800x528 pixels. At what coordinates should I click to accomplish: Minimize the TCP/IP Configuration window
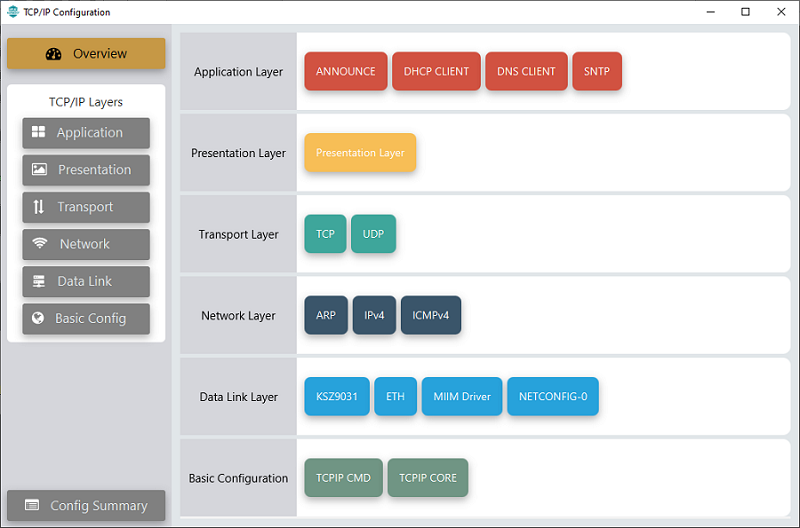click(710, 12)
